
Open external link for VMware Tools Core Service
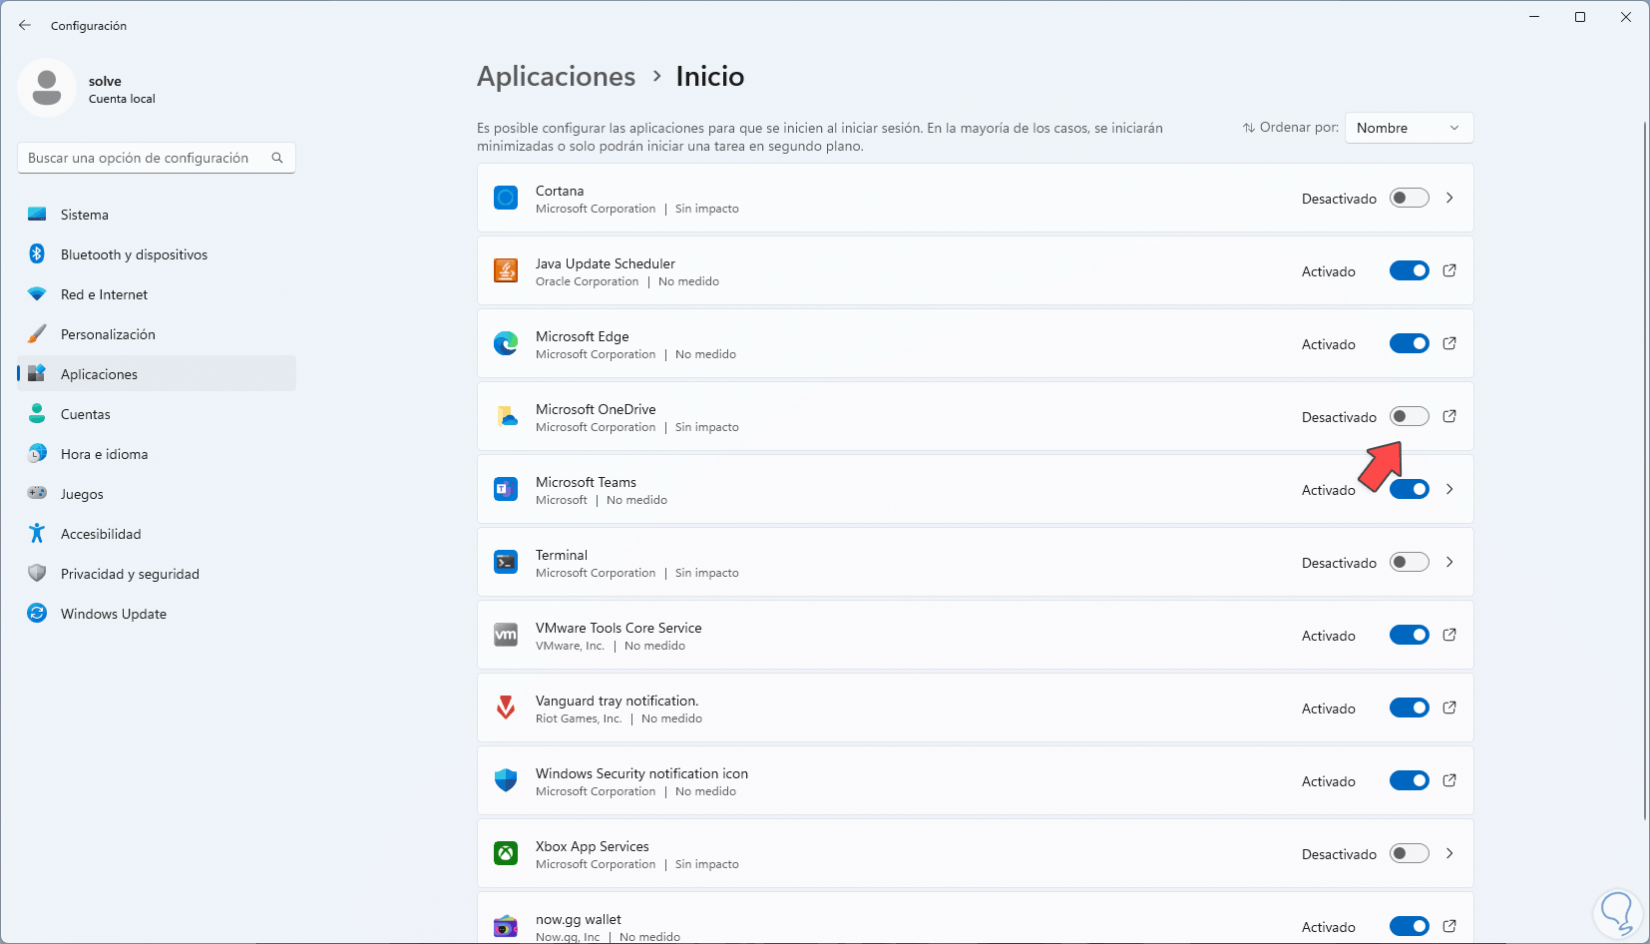1449,635
